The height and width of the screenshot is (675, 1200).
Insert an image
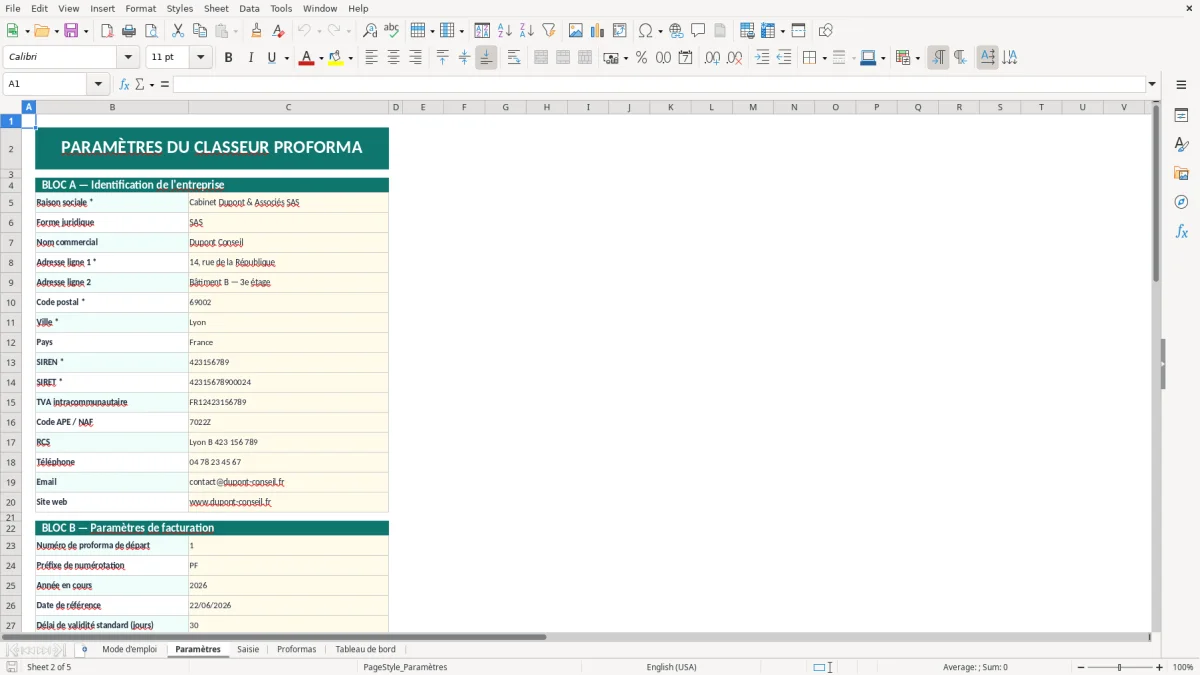[x=576, y=31]
